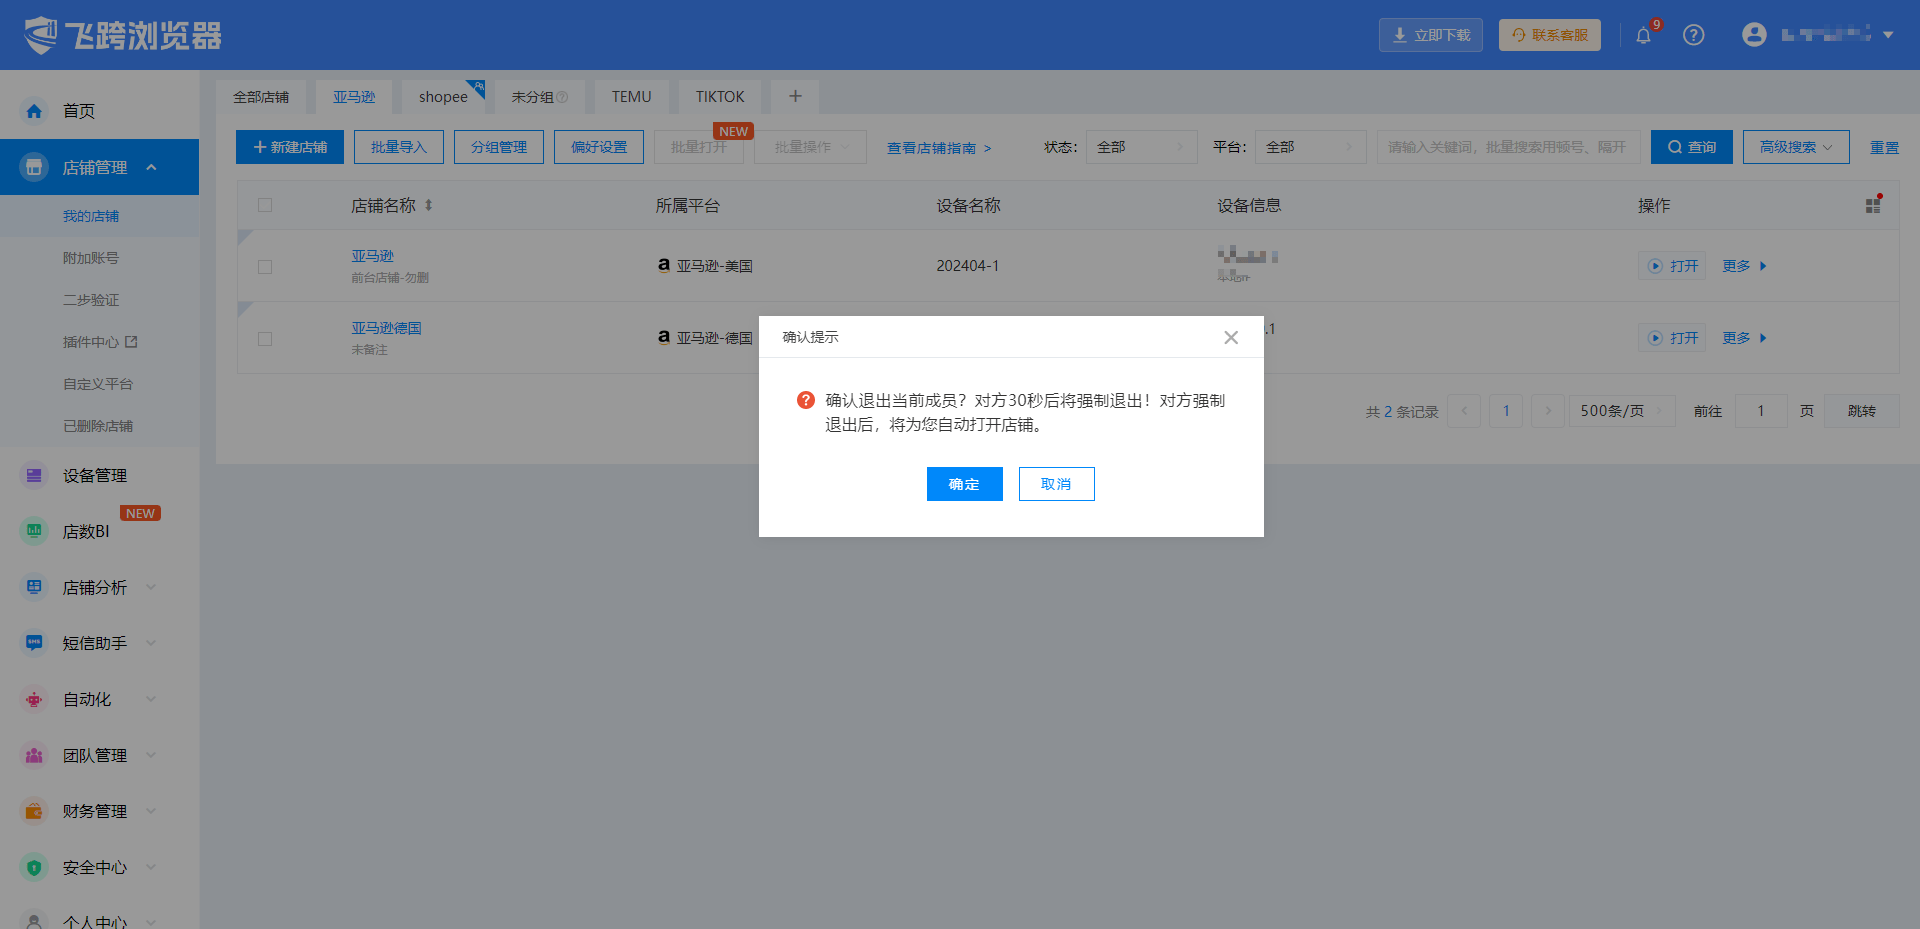Click the 偏好设置 button
The height and width of the screenshot is (929, 1920).
coord(599,147)
